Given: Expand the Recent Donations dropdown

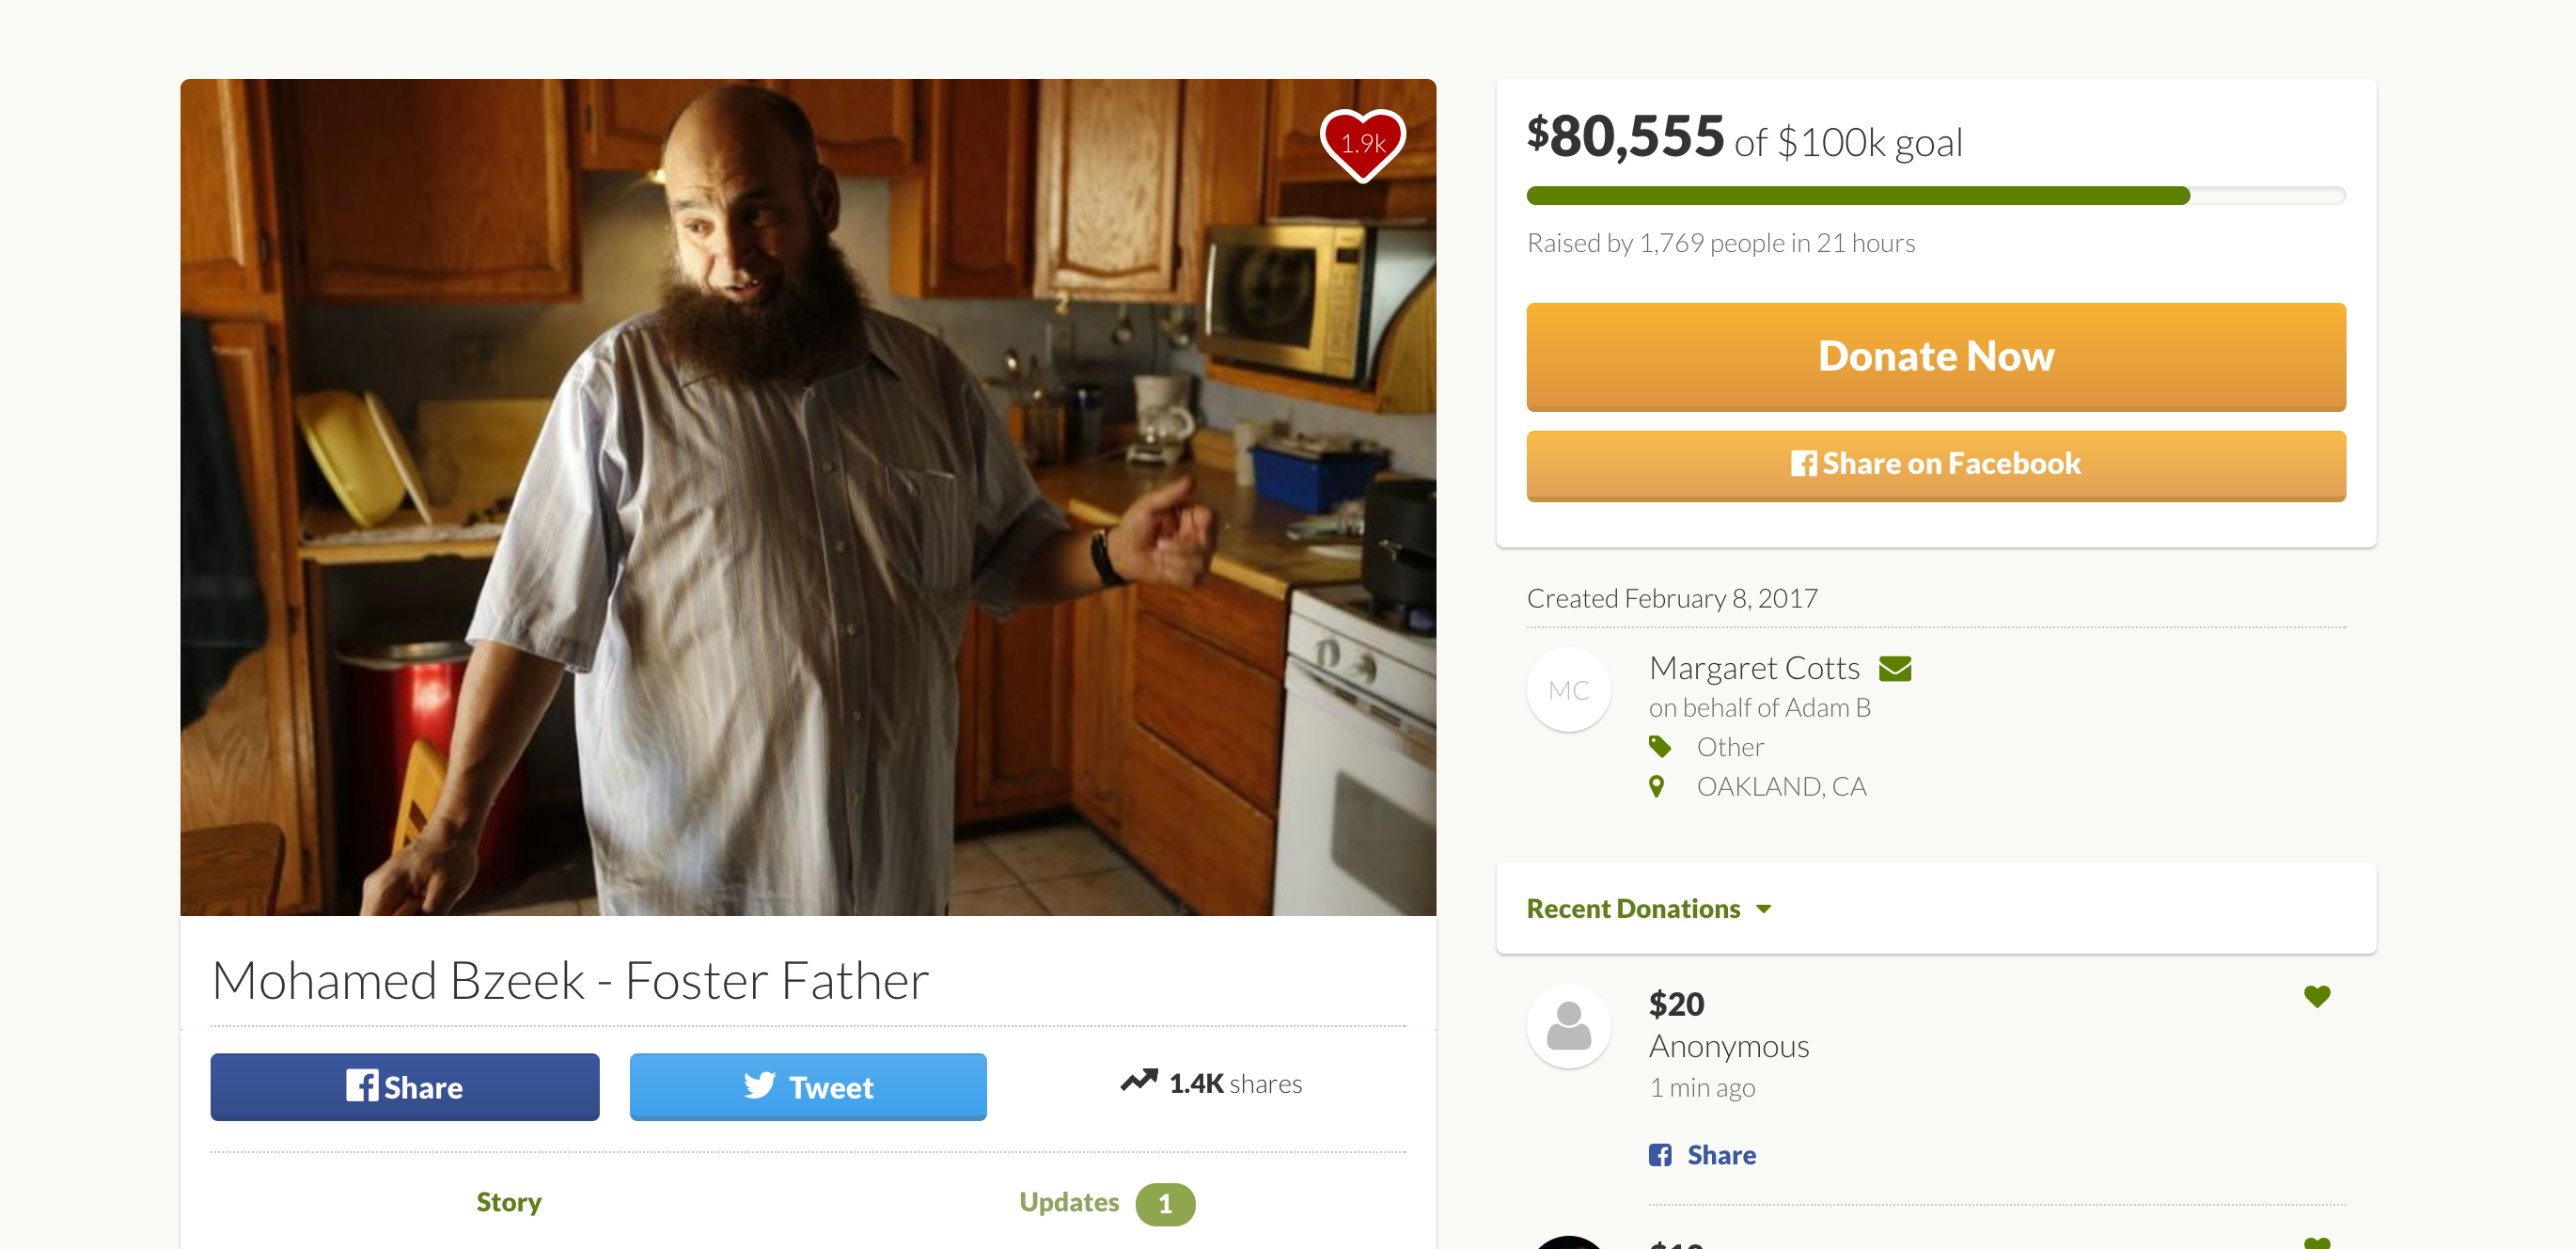Looking at the screenshot, I should pos(1648,908).
